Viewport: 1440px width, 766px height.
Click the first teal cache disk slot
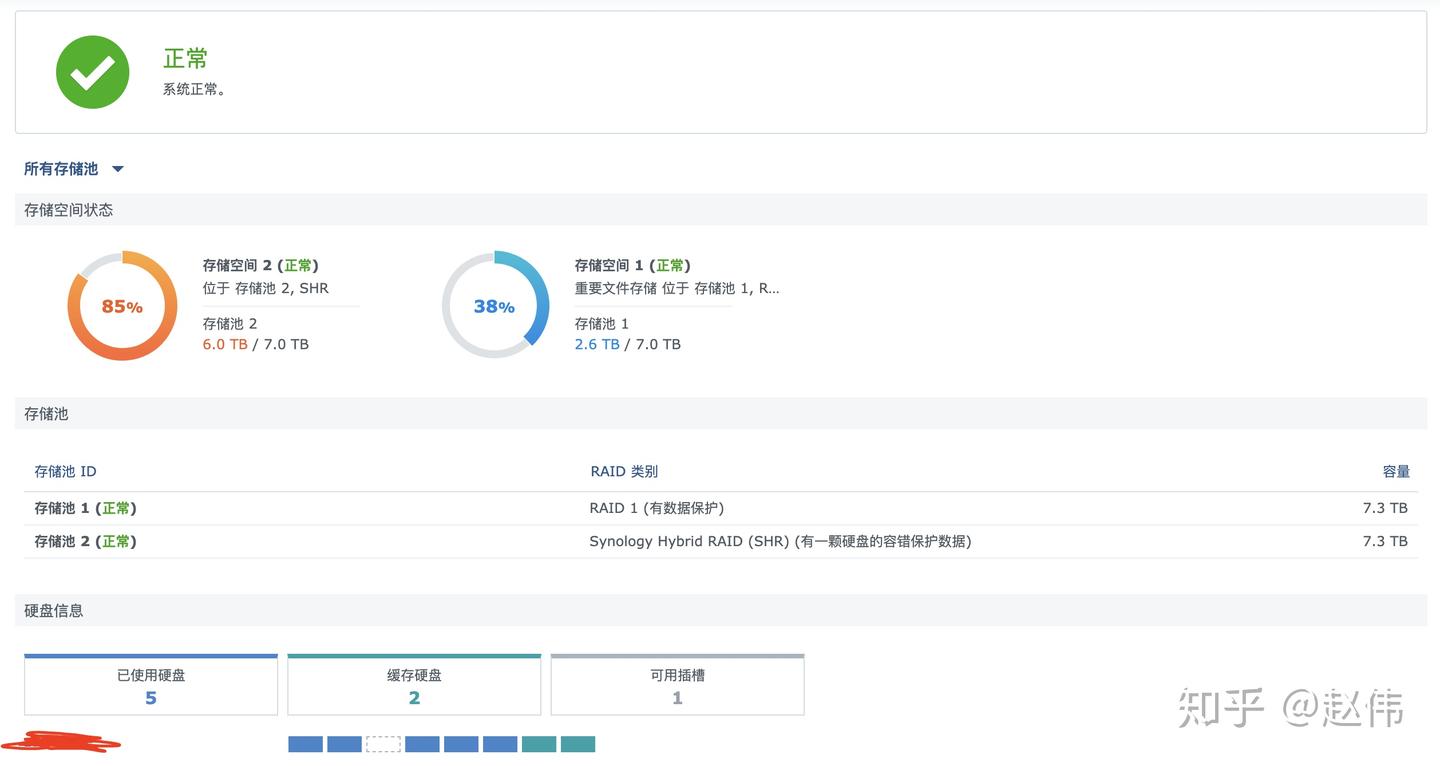point(539,744)
